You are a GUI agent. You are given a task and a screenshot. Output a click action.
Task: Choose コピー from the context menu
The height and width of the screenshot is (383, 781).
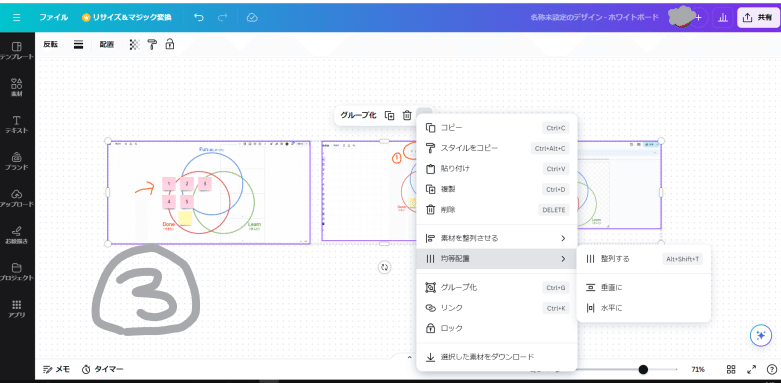coord(497,128)
